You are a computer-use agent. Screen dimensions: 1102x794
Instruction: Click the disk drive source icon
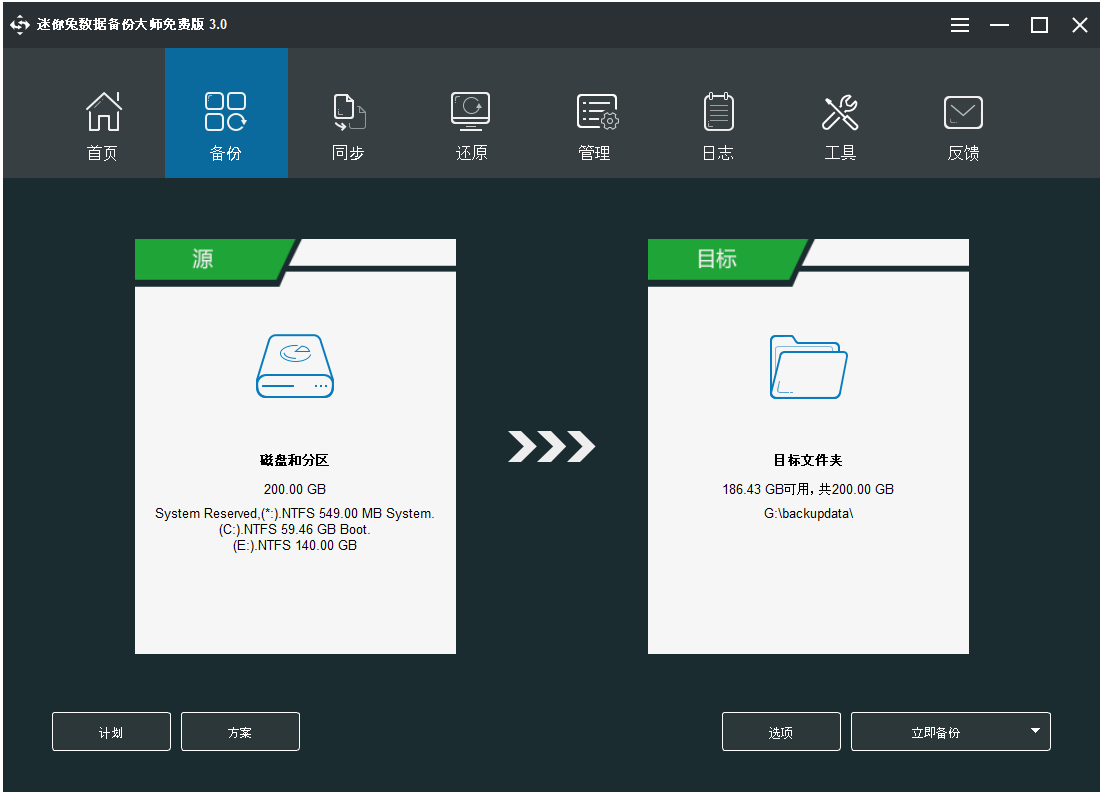[295, 366]
